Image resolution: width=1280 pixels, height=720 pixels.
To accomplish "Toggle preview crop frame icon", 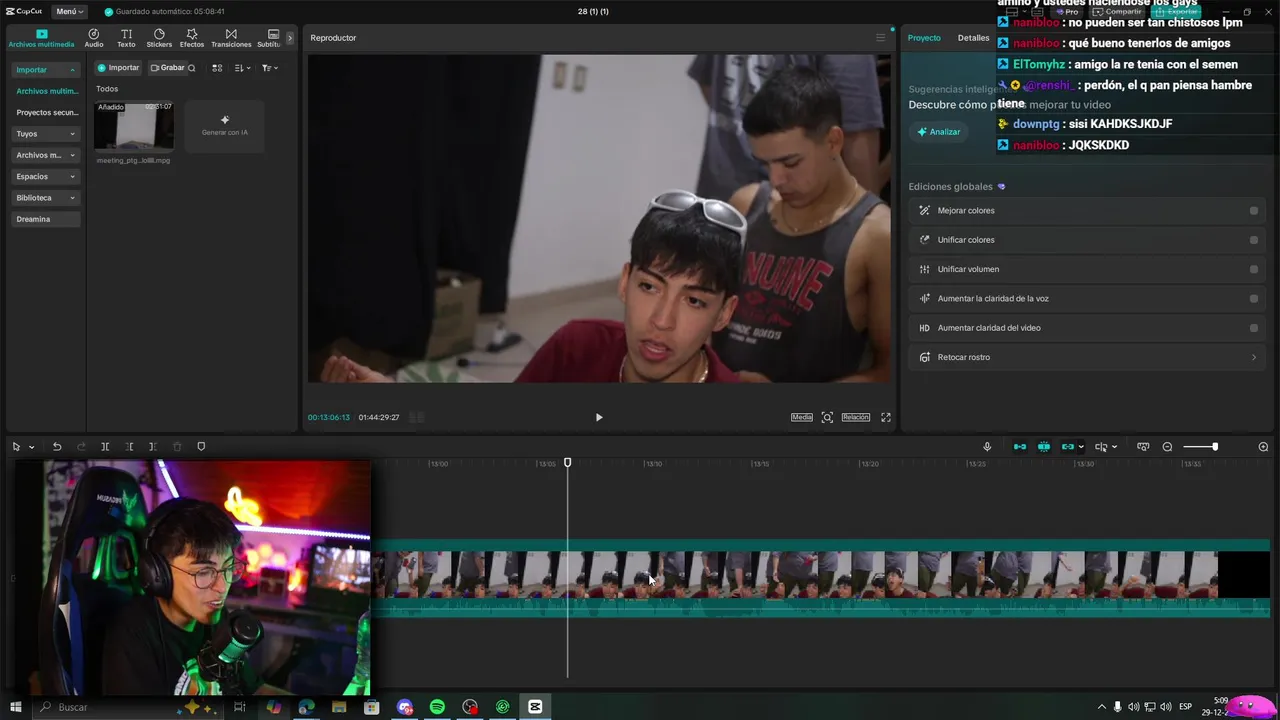I will coord(827,417).
